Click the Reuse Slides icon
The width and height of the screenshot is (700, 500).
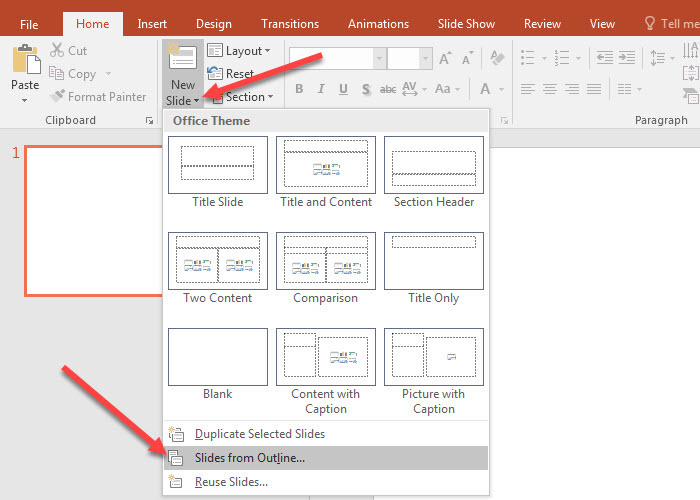coord(175,481)
